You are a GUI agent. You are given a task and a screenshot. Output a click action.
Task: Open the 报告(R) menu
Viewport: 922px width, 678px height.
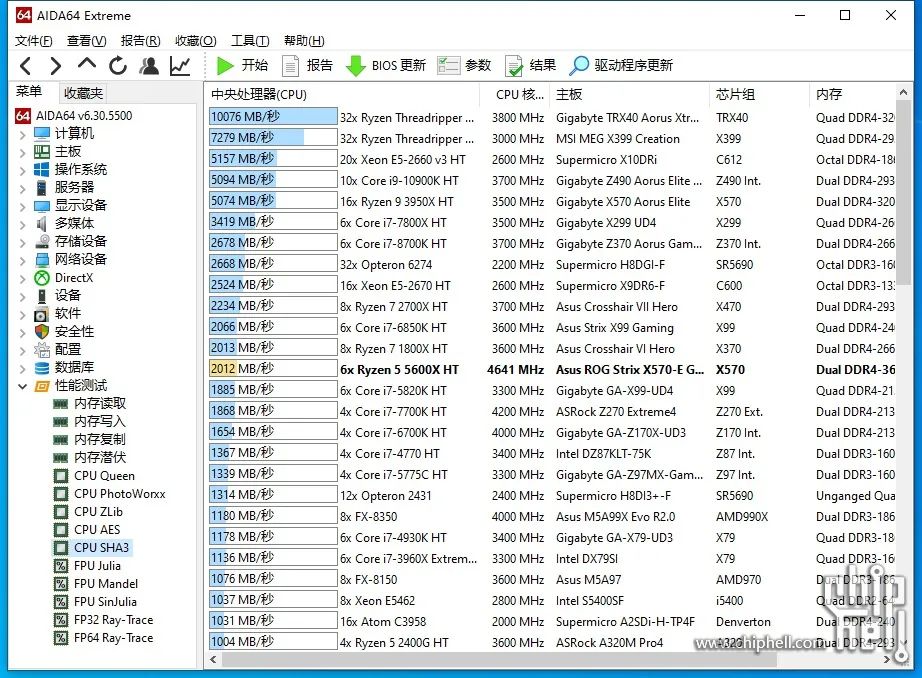[x=141, y=41]
